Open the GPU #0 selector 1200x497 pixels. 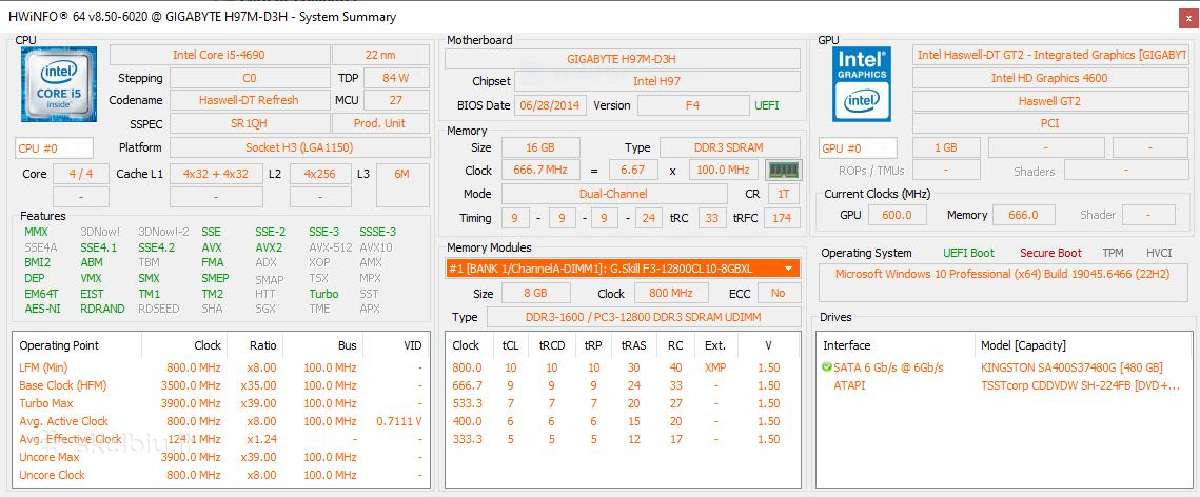pyautogui.click(x=858, y=148)
